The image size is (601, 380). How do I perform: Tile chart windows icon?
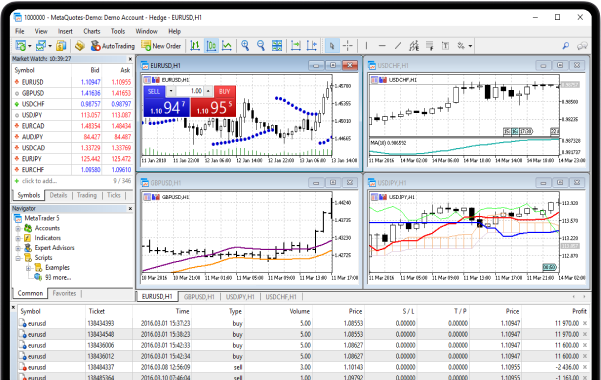tap(277, 46)
